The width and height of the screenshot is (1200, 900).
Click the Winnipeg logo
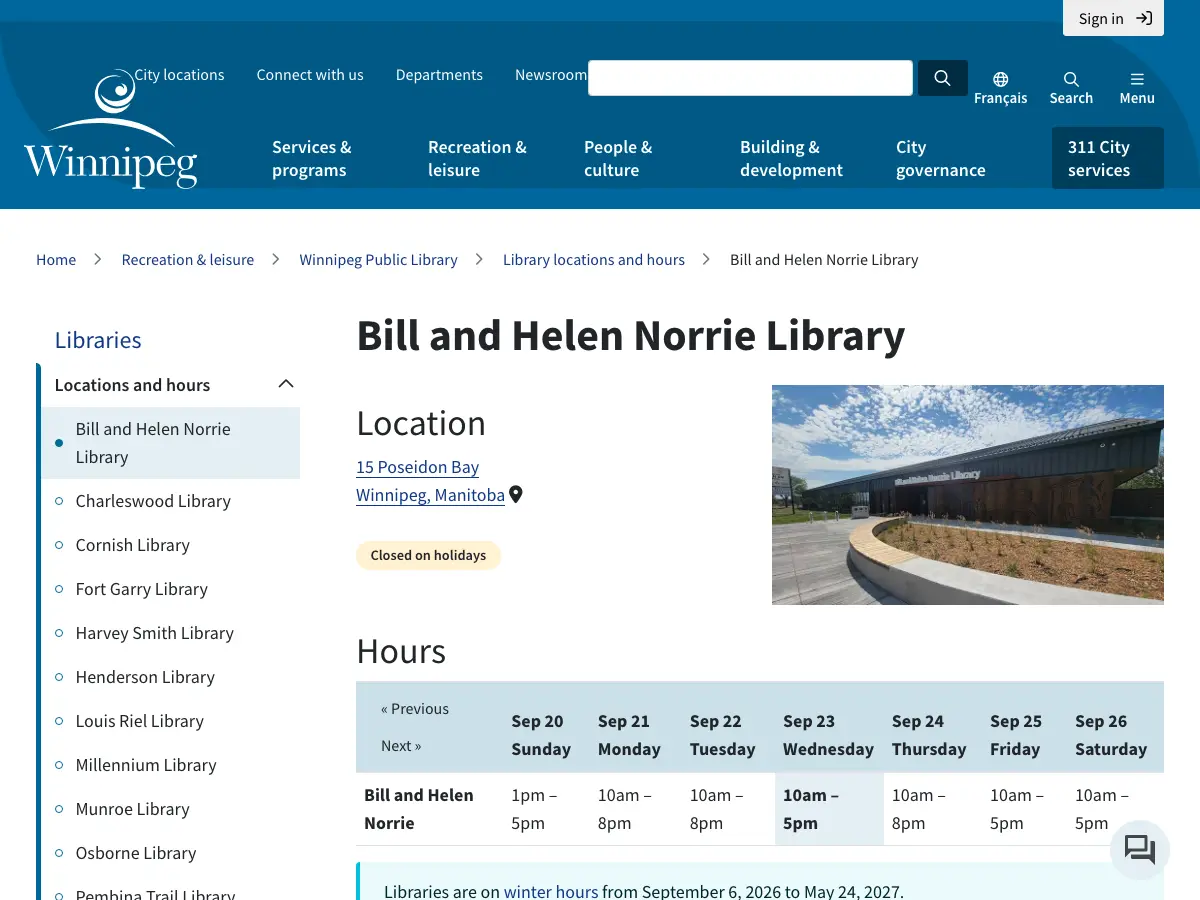coord(111,129)
